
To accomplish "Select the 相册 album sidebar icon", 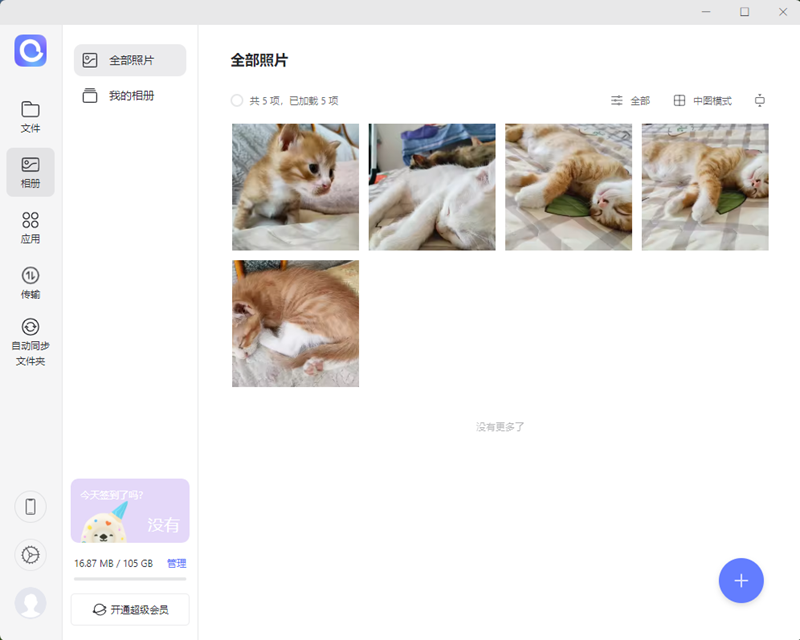I will [x=31, y=173].
